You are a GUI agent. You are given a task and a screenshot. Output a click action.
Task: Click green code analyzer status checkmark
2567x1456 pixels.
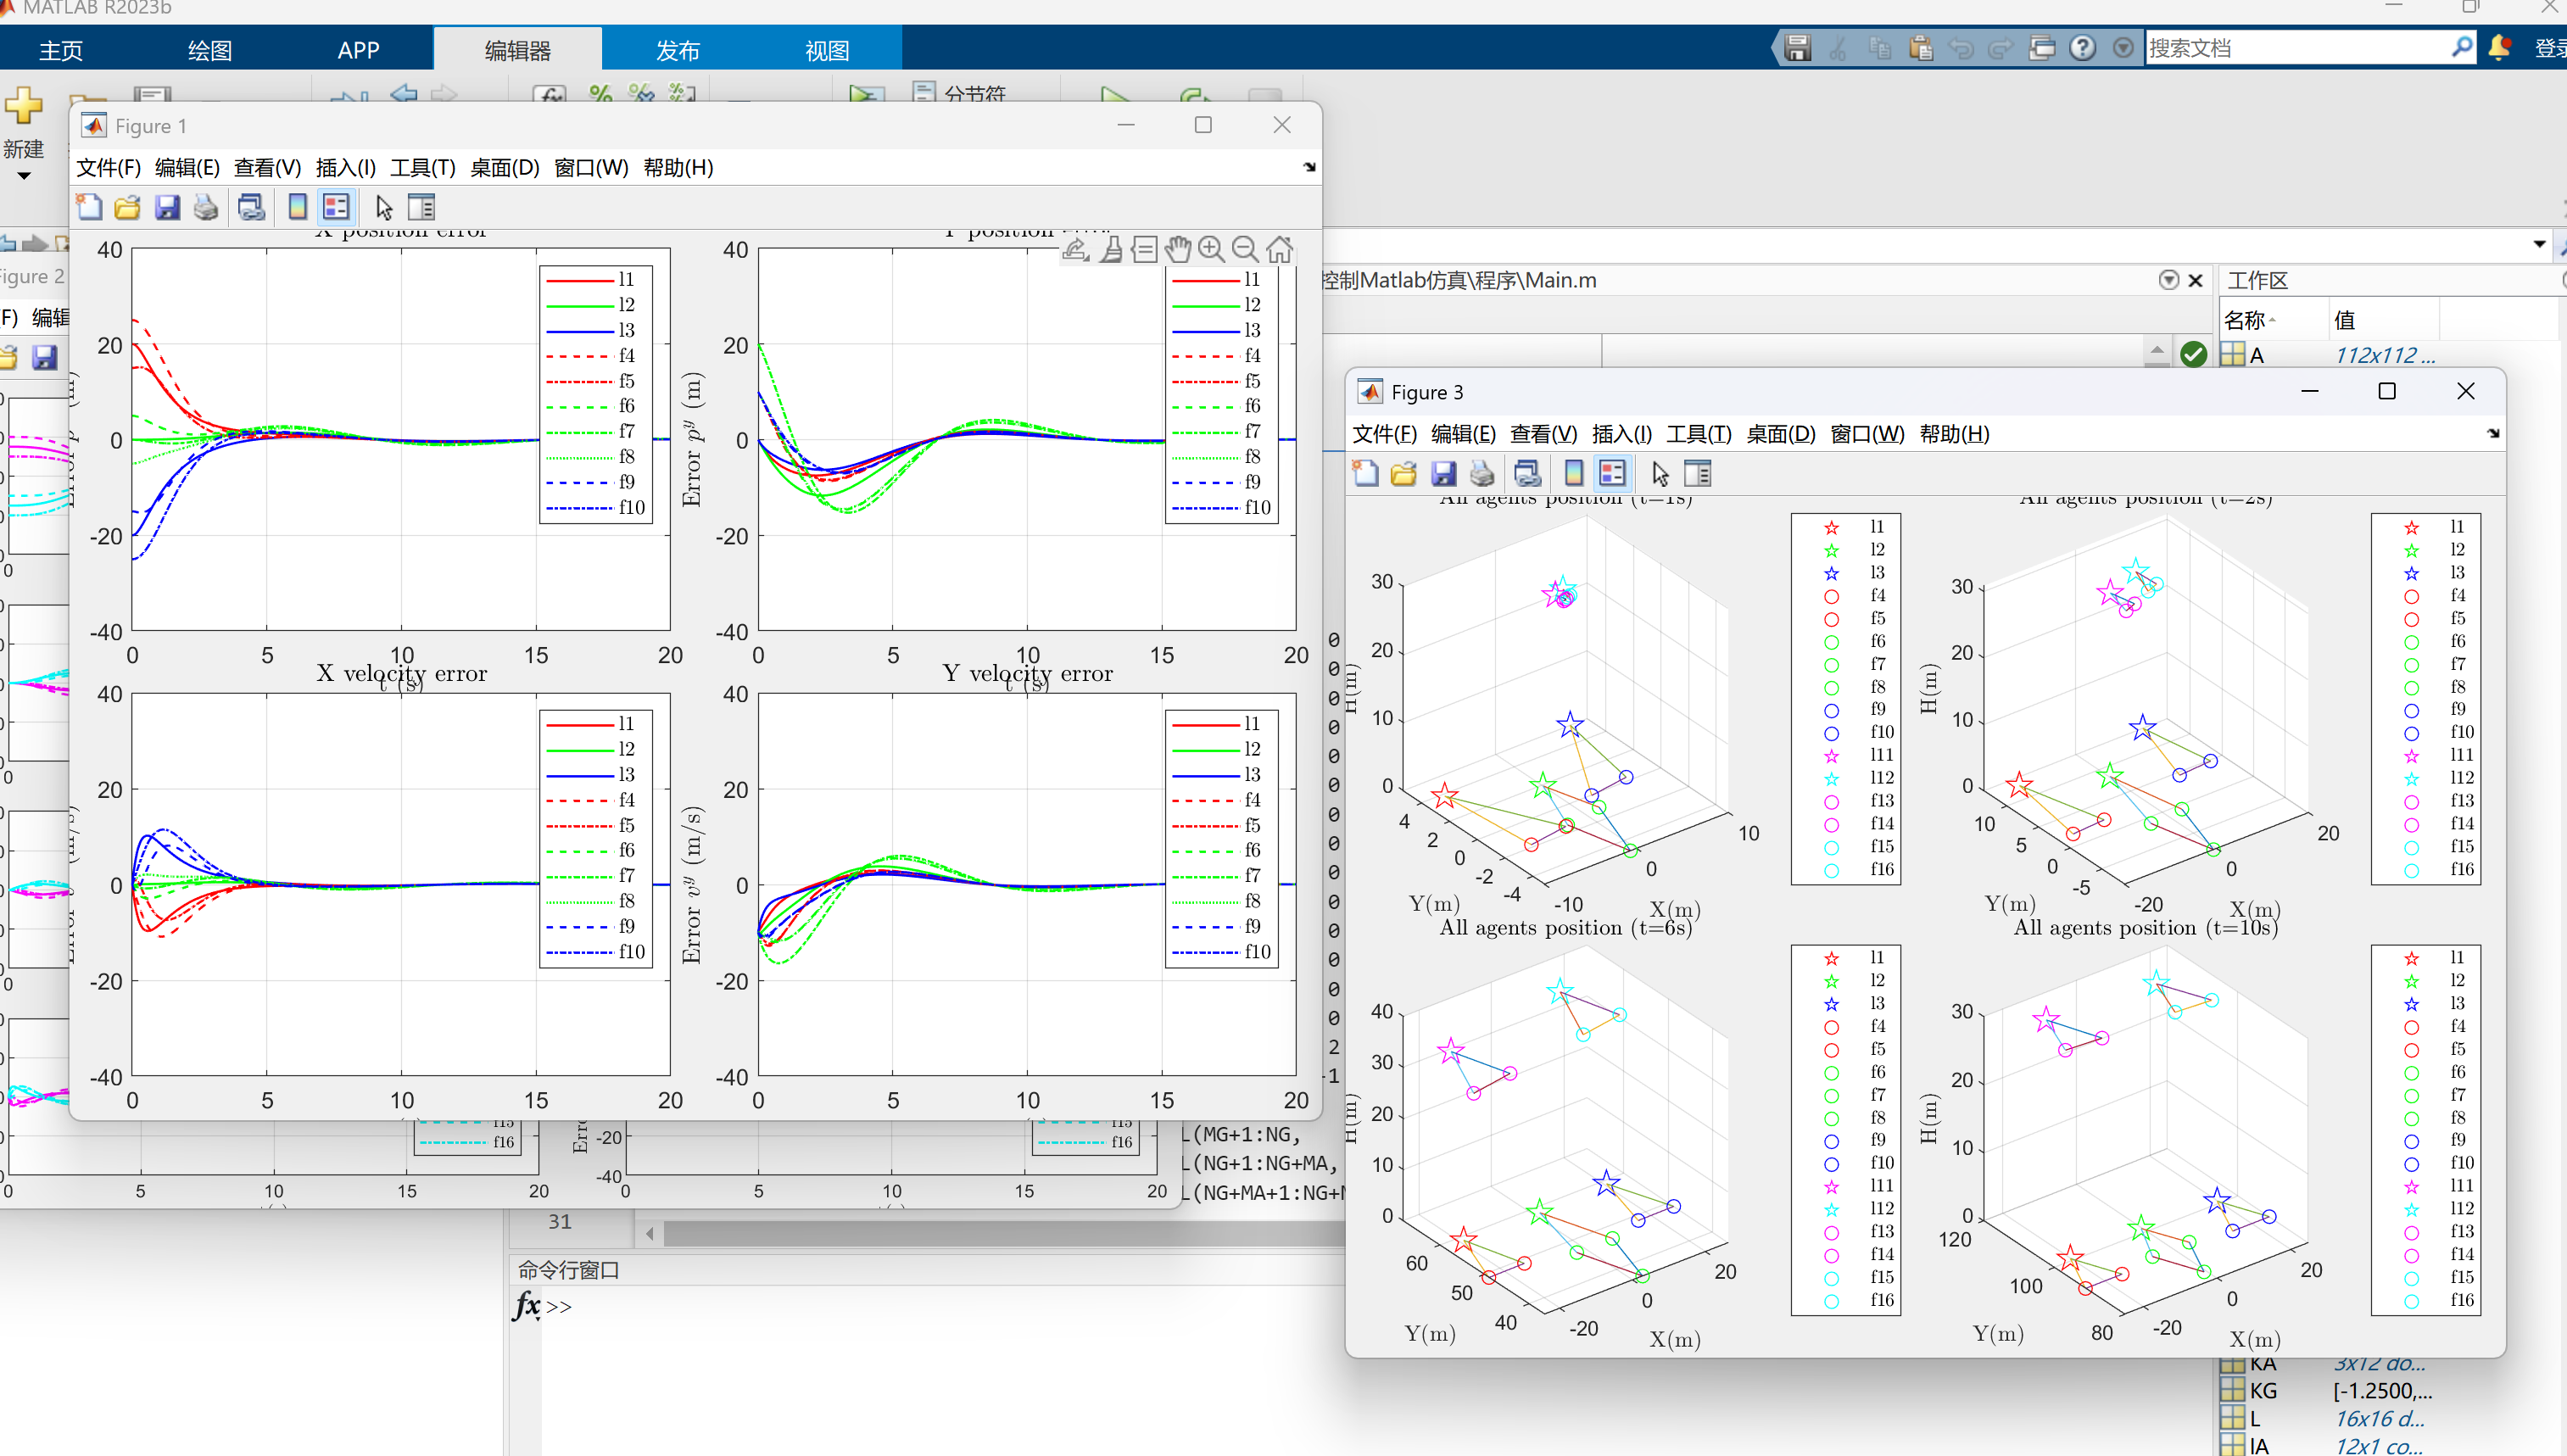[2193, 354]
